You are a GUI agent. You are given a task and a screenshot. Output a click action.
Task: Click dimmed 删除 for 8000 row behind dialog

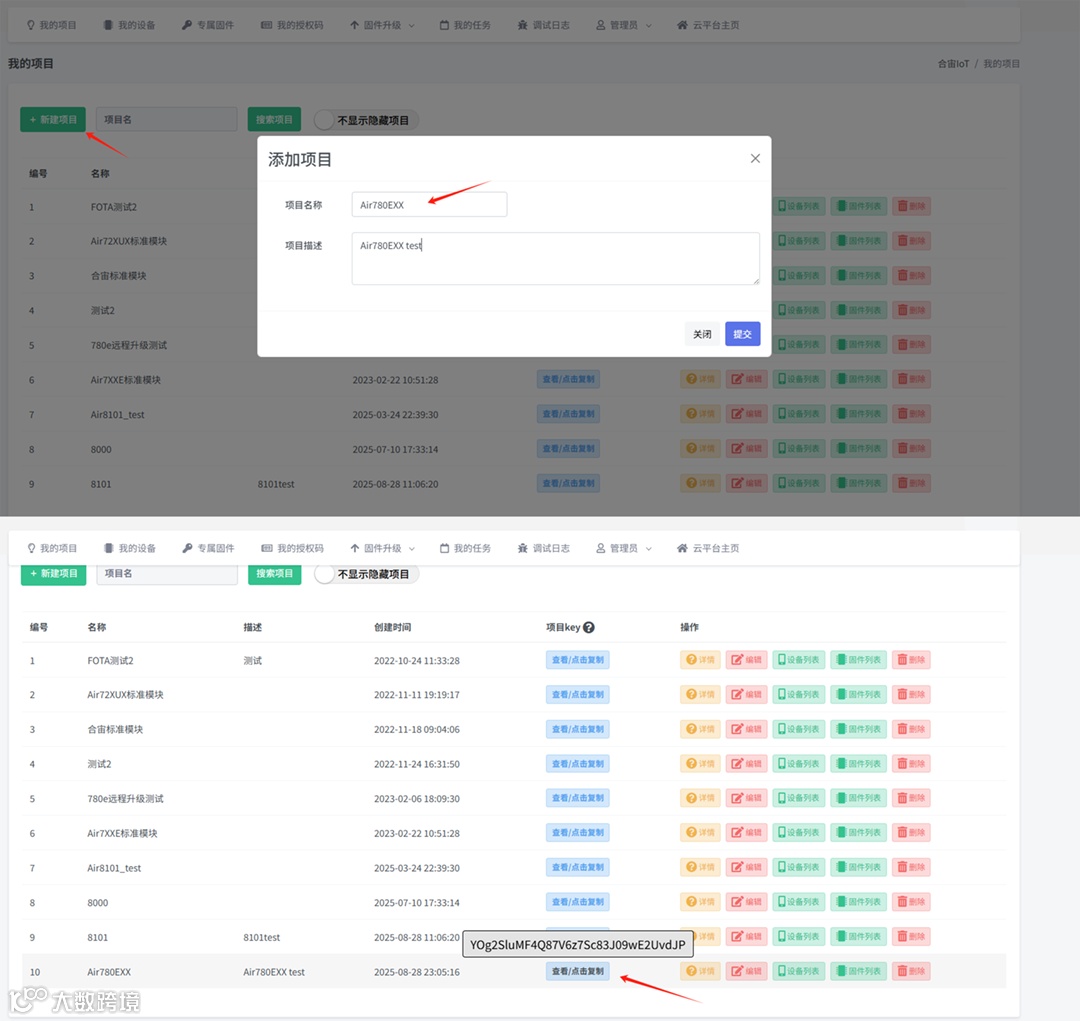pyautogui.click(x=911, y=448)
